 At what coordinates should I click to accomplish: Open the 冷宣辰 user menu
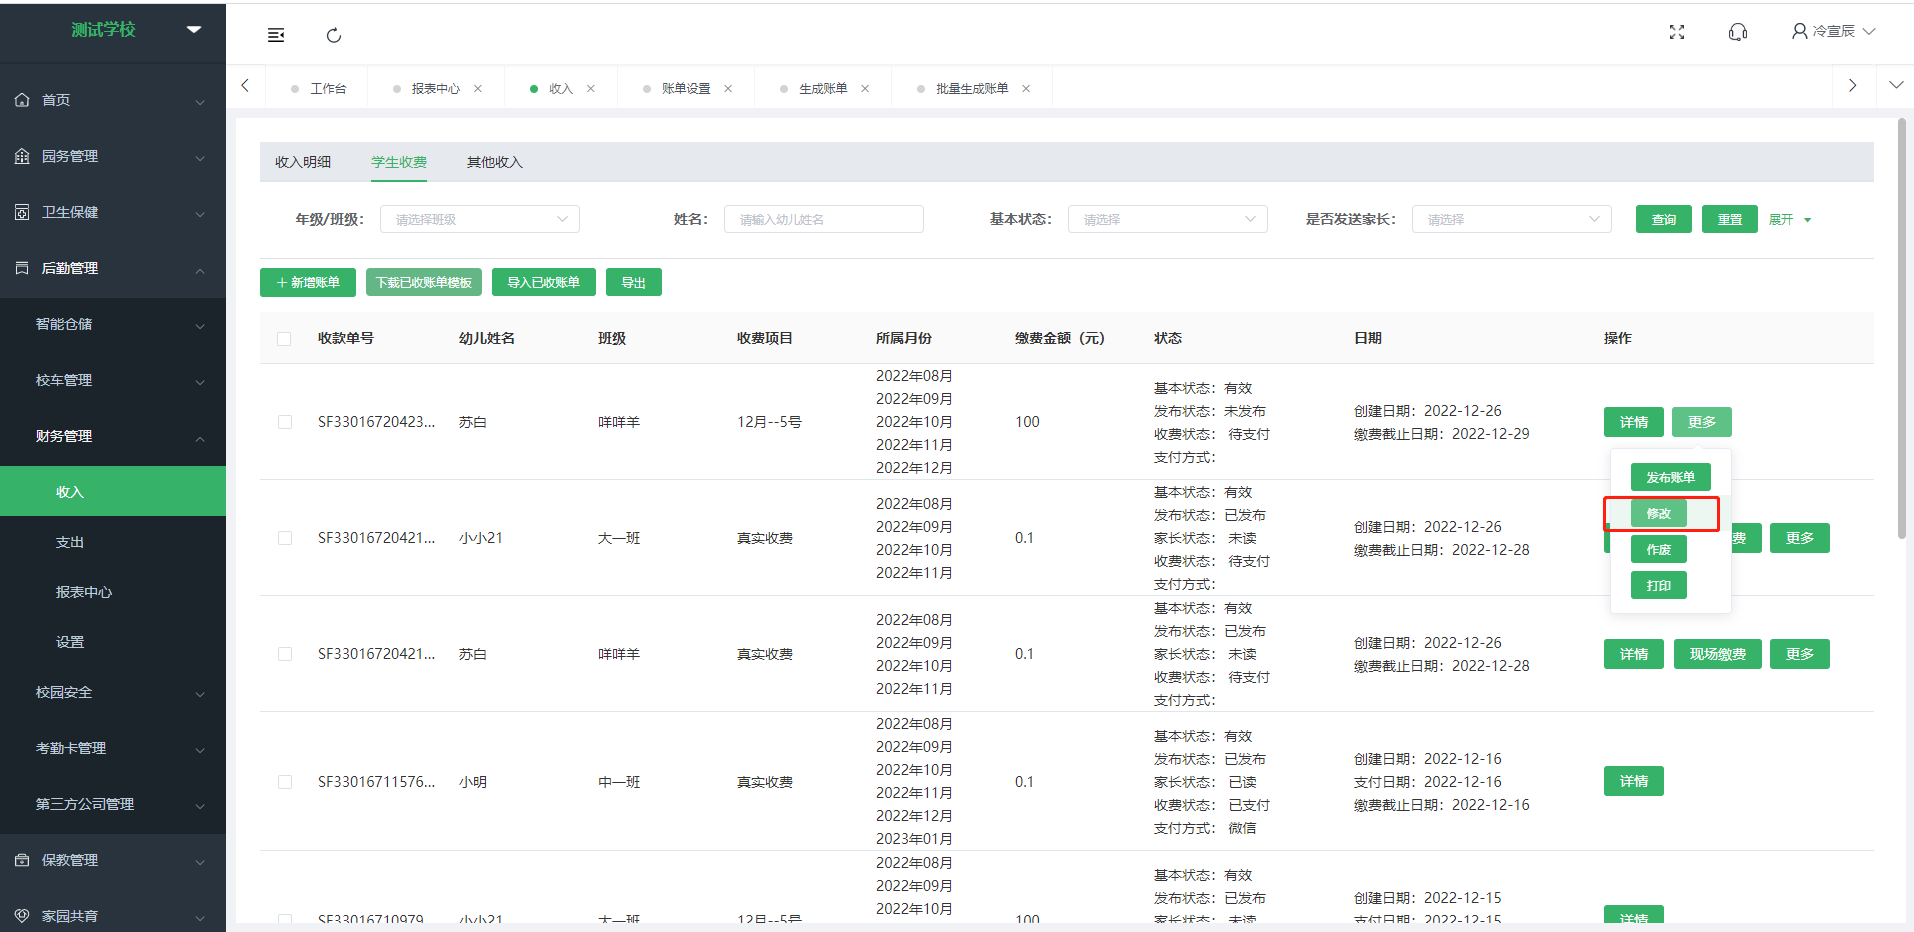[1834, 31]
